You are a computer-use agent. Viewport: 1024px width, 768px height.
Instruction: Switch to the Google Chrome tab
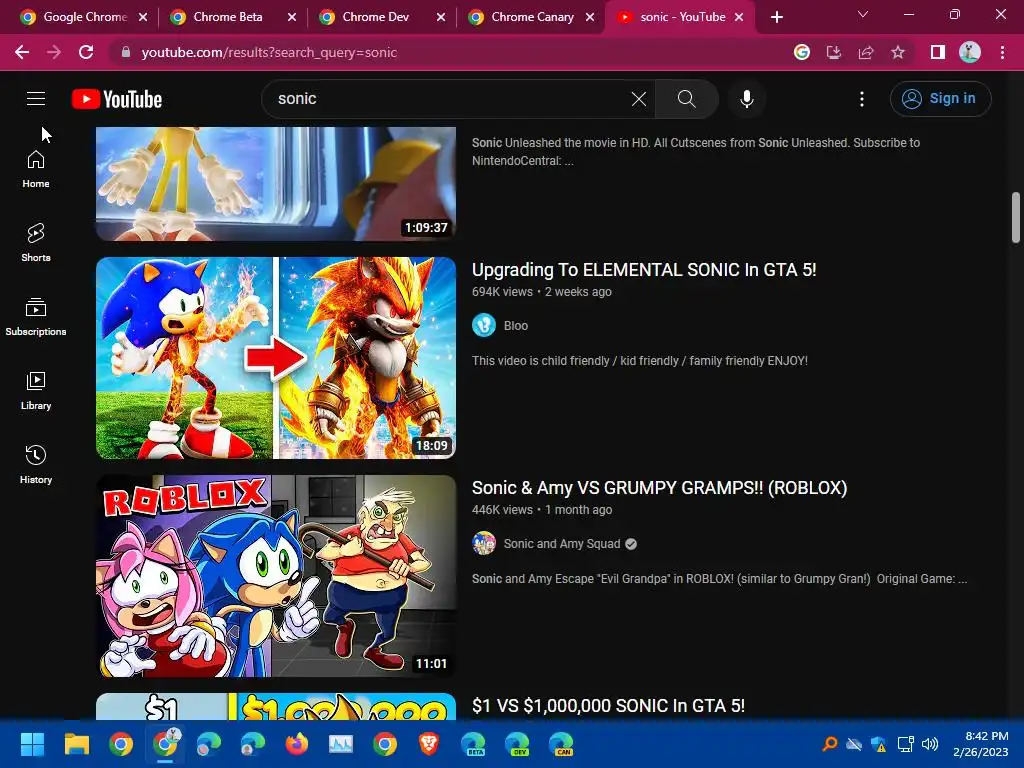point(84,17)
